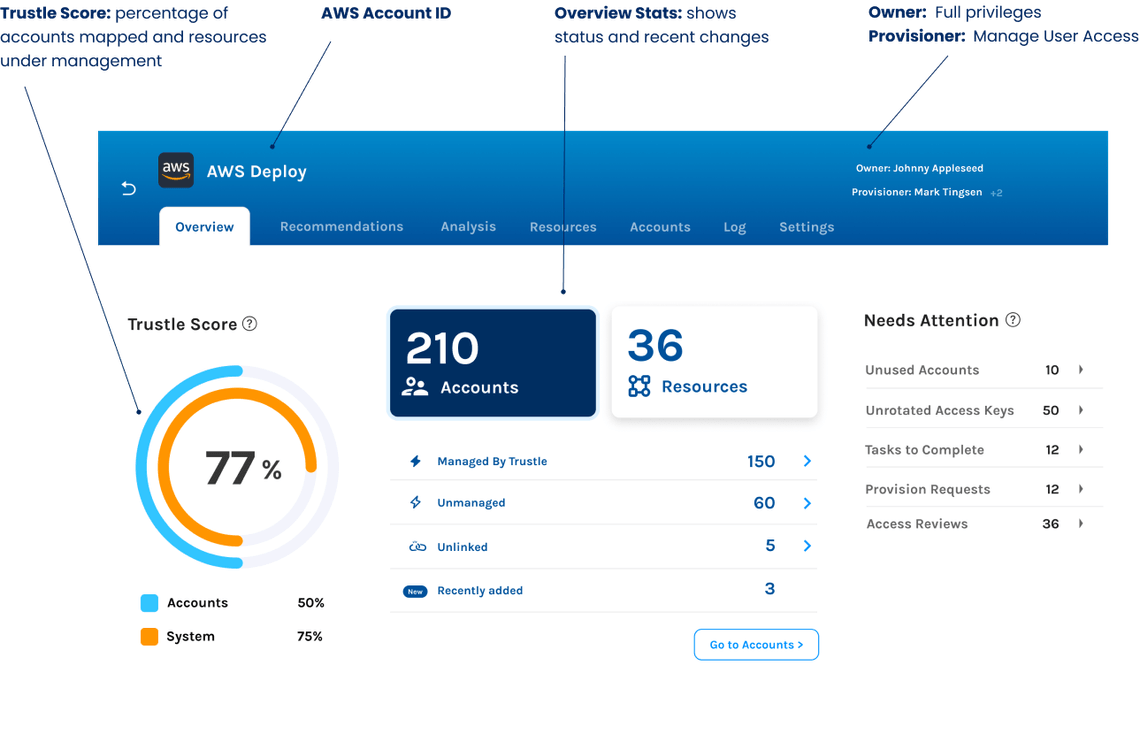Viewport: 1140px width, 749px height.
Task: Expand the Unrotated Access Keys arrow
Action: (x=1081, y=410)
